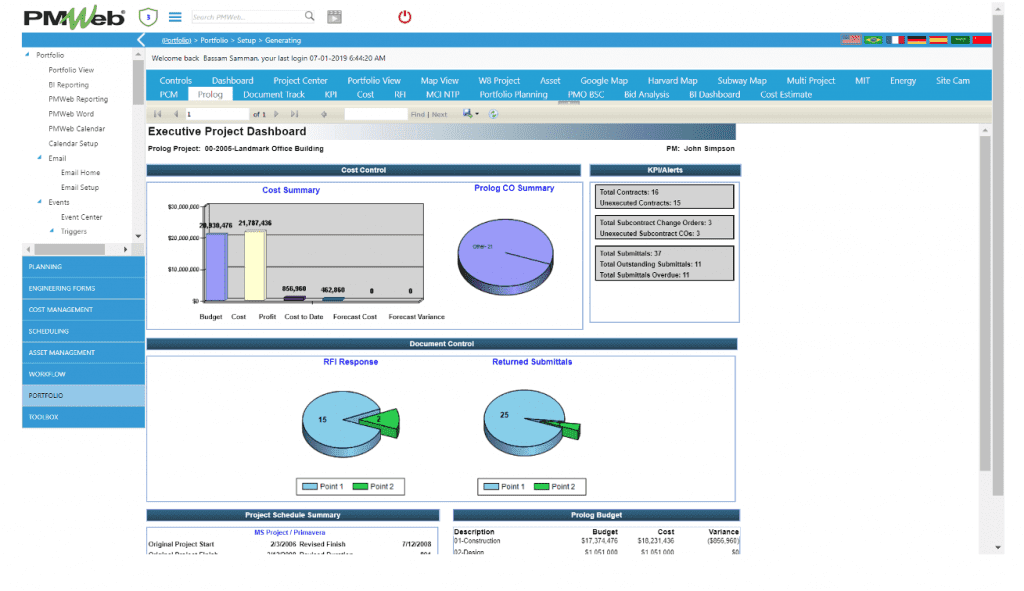Go to next report page
1024x591 pixels.
tap(276, 114)
